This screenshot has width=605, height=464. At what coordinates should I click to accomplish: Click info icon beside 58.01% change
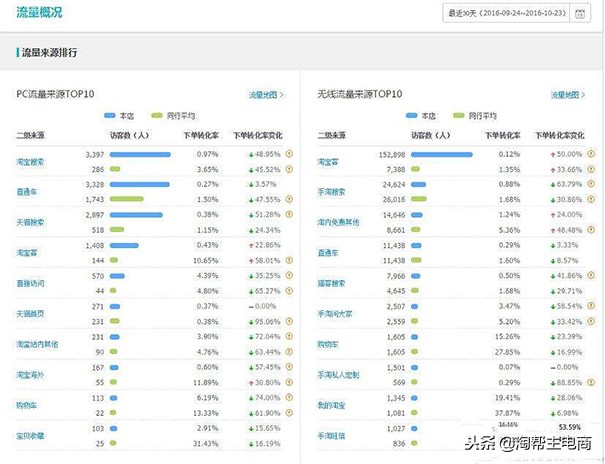289,260
